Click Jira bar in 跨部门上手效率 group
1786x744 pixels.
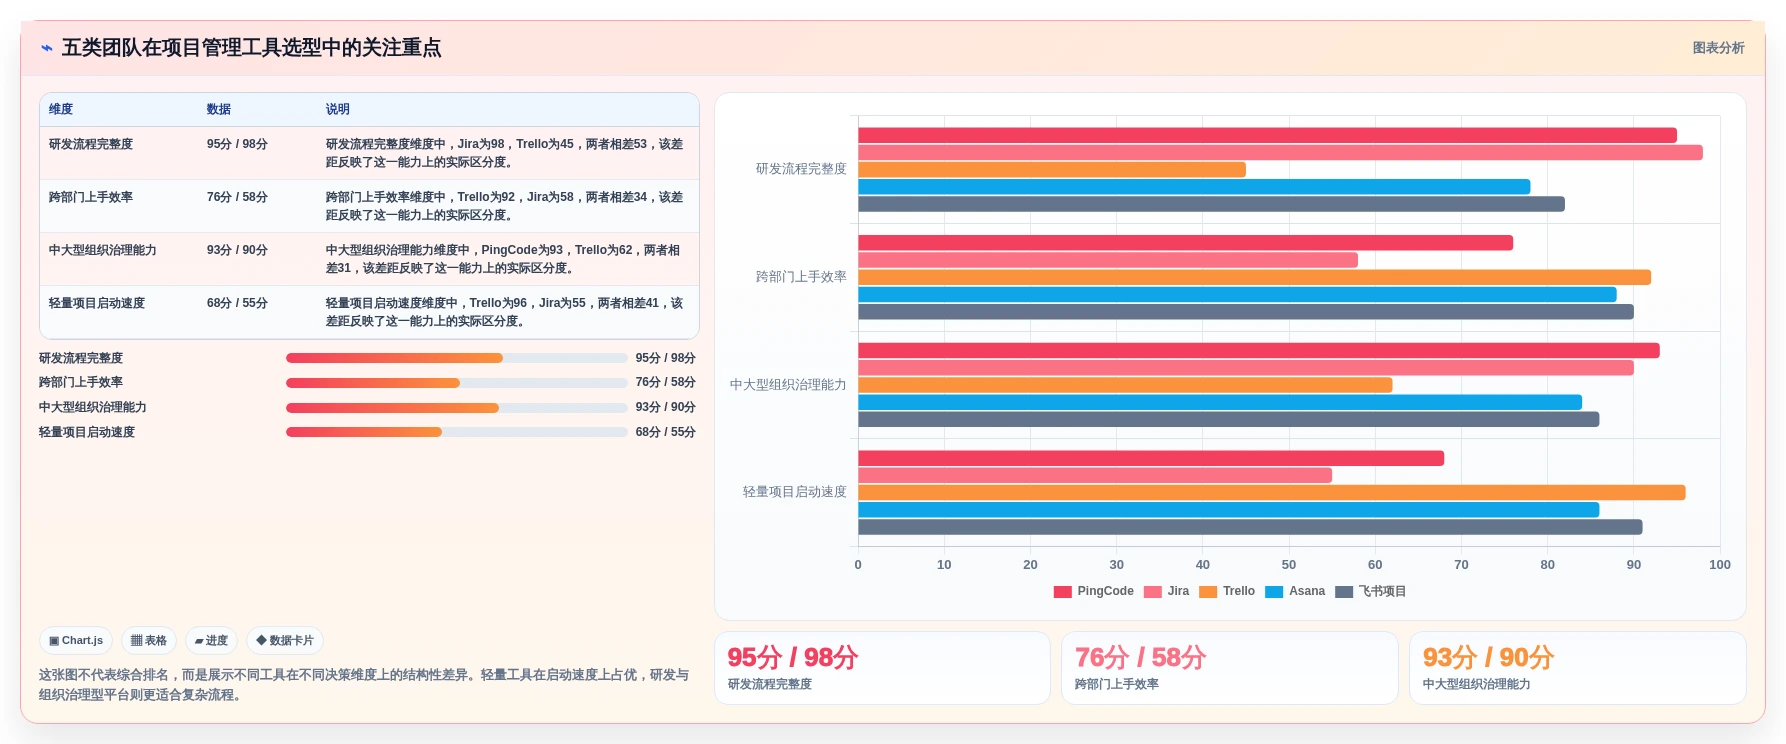coord(1108,260)
